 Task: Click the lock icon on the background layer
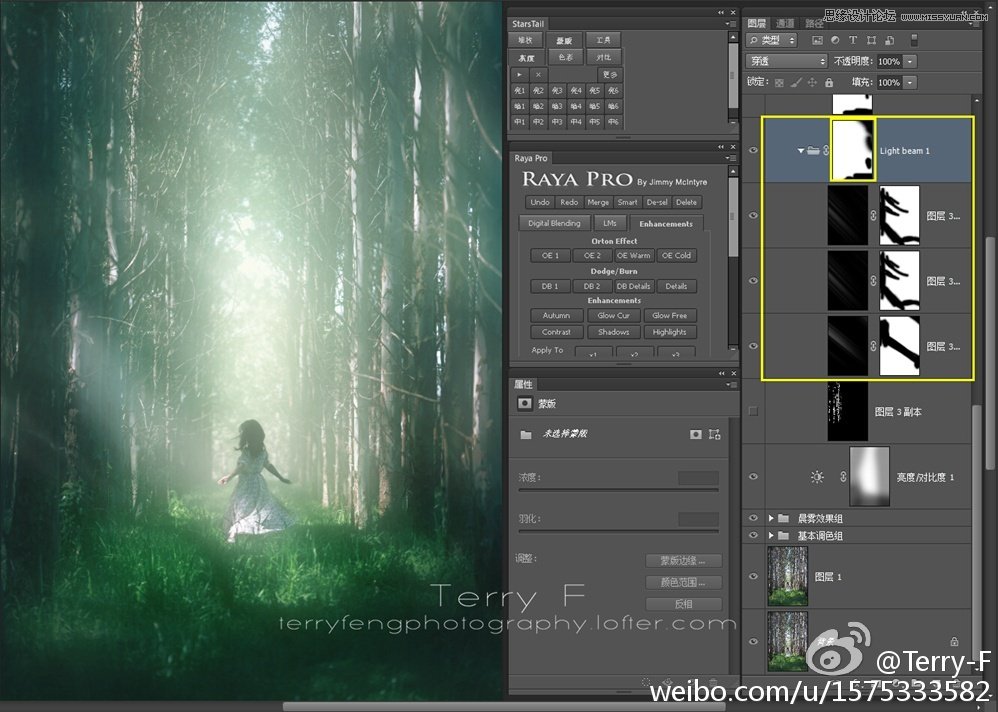[954, 641]
